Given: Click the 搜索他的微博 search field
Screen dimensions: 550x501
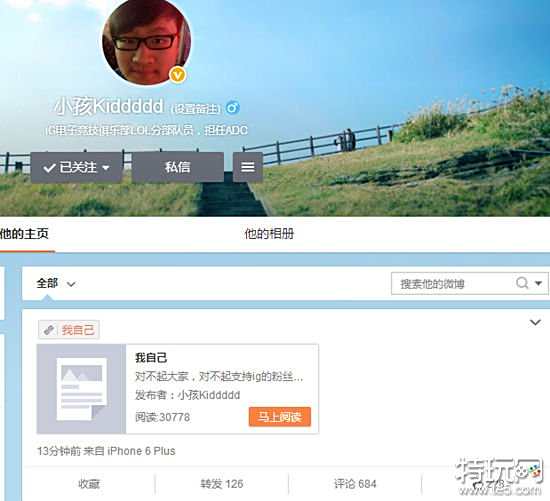Looking at the screenshot, I should coord(452,283).
